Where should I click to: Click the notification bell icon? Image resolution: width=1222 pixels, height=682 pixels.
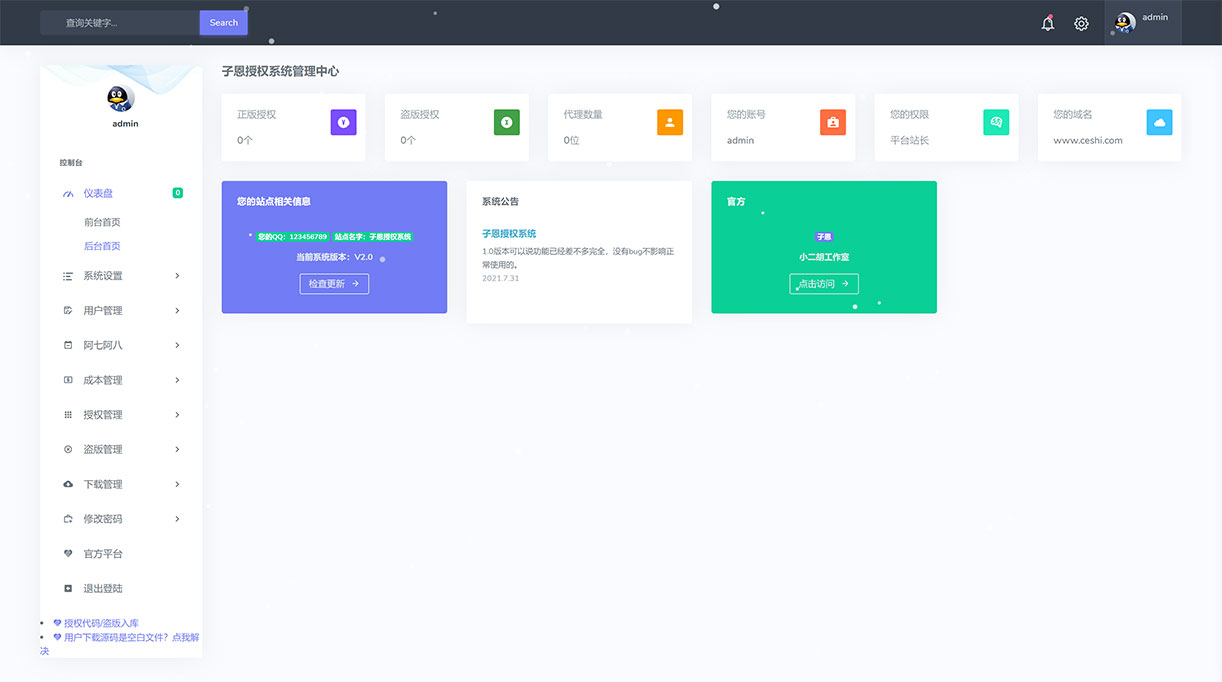(1047, 23)
